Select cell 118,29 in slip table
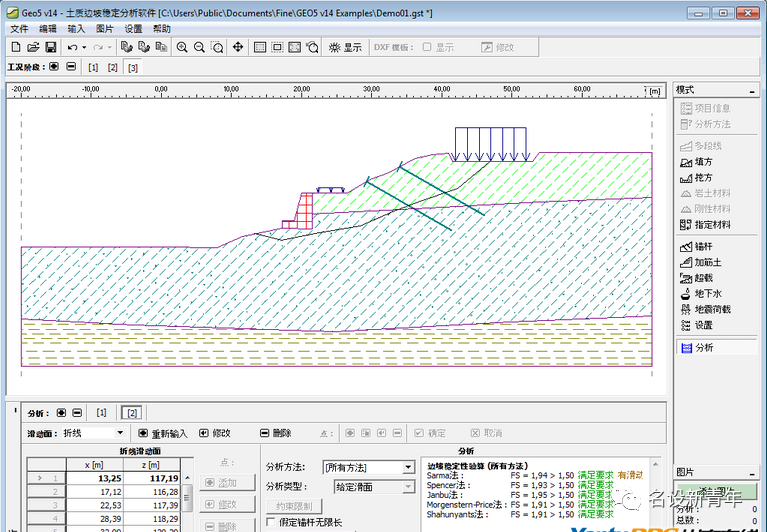The width and height of the screenshot is (767, 532). coord(152,518)
